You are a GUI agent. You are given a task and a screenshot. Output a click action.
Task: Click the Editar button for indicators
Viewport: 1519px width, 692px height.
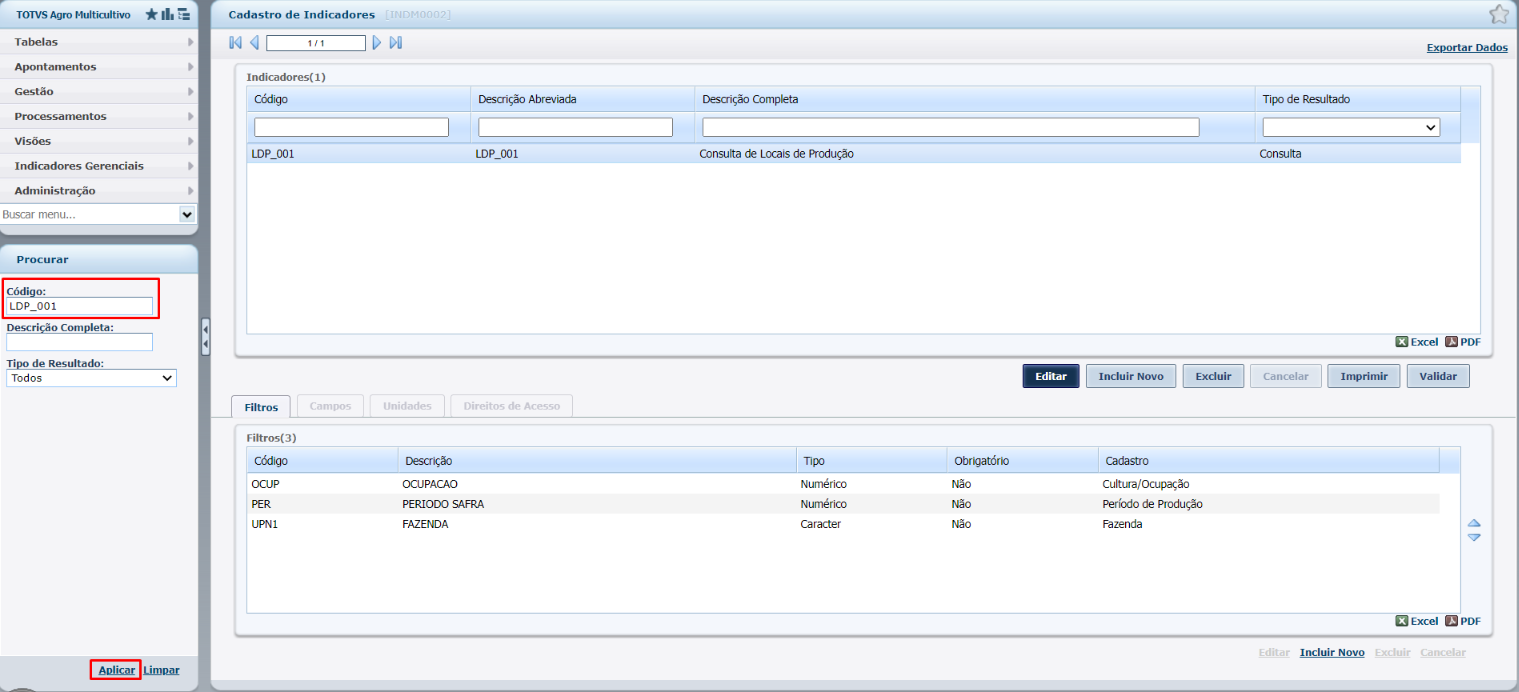[1050, 376]
